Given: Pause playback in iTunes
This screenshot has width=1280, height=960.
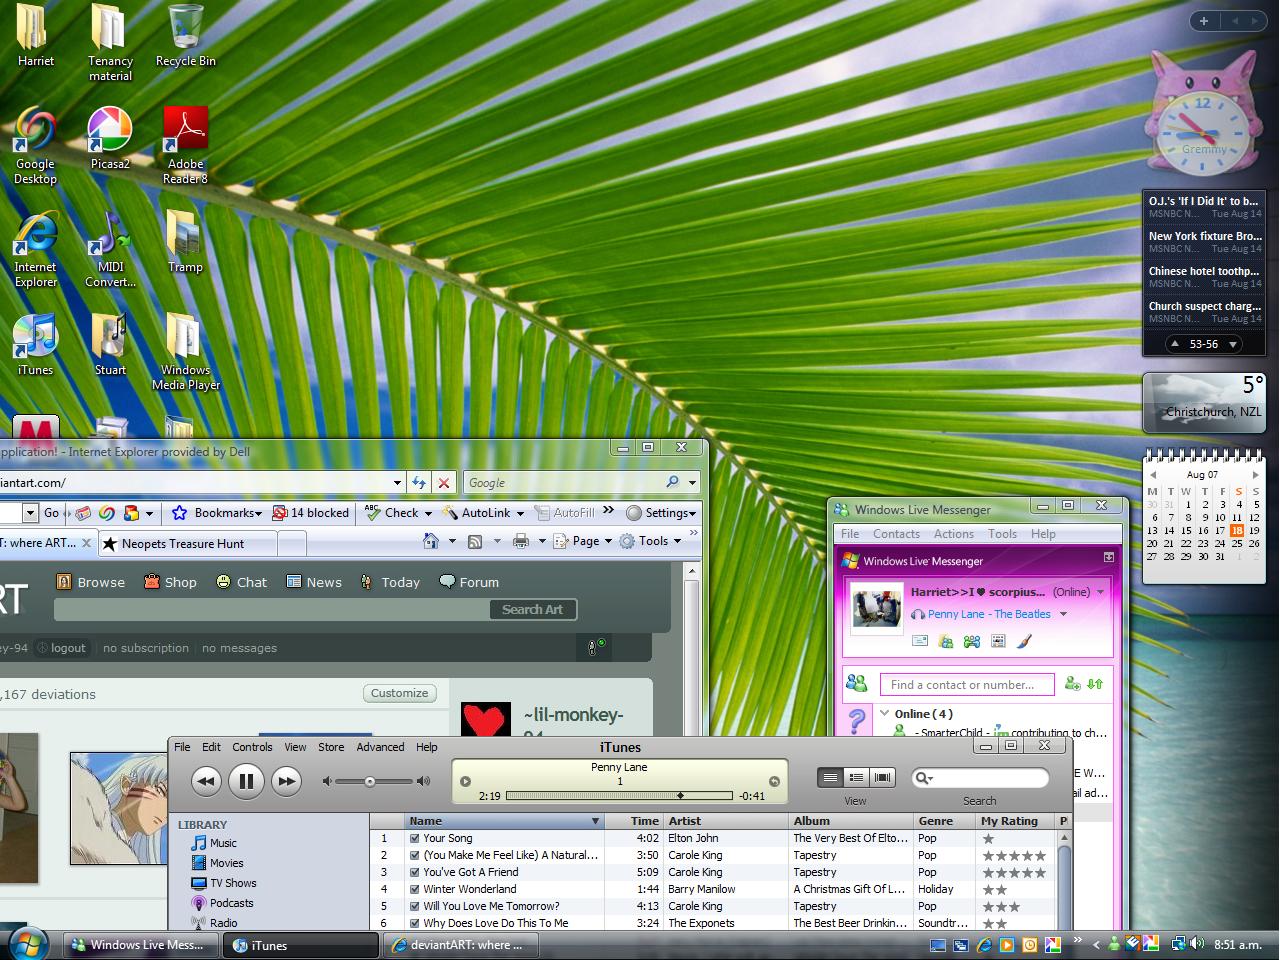Looking at the screenshot, I should coord(246,781).
